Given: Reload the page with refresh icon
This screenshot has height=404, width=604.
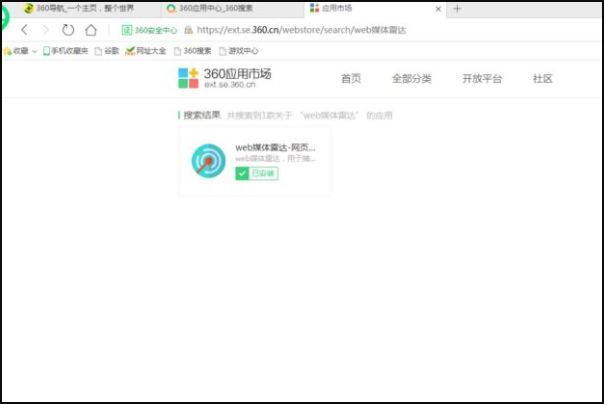Looking at the screenshot, I should pyautogui.click(x=68, y=30).
